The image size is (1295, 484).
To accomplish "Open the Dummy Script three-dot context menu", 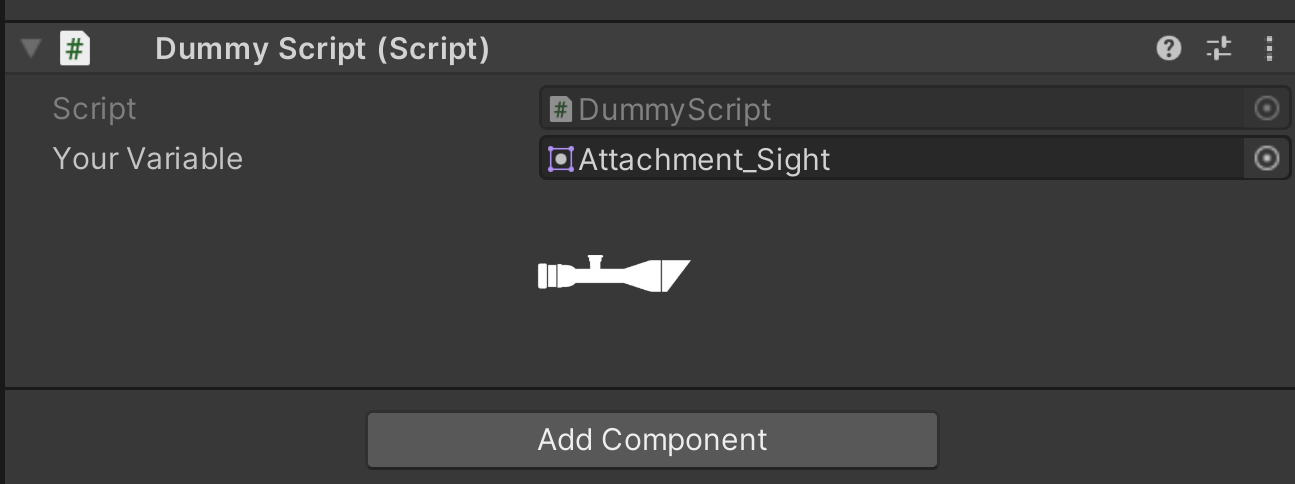I will (1269, 48).
